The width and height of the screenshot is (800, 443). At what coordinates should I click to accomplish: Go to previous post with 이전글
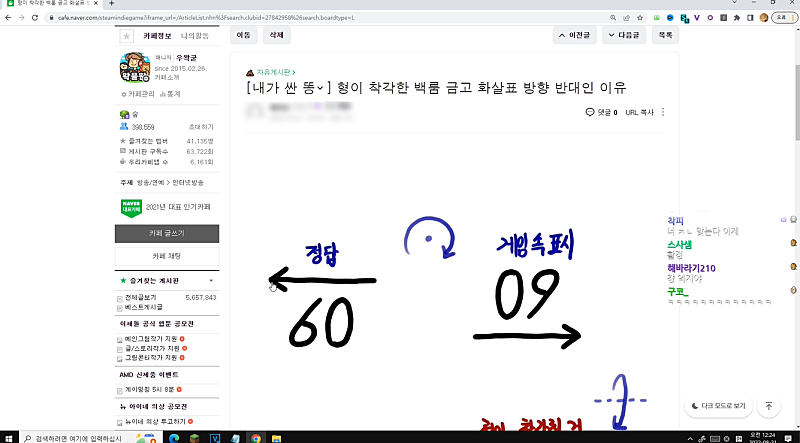[x=575, y=36]
